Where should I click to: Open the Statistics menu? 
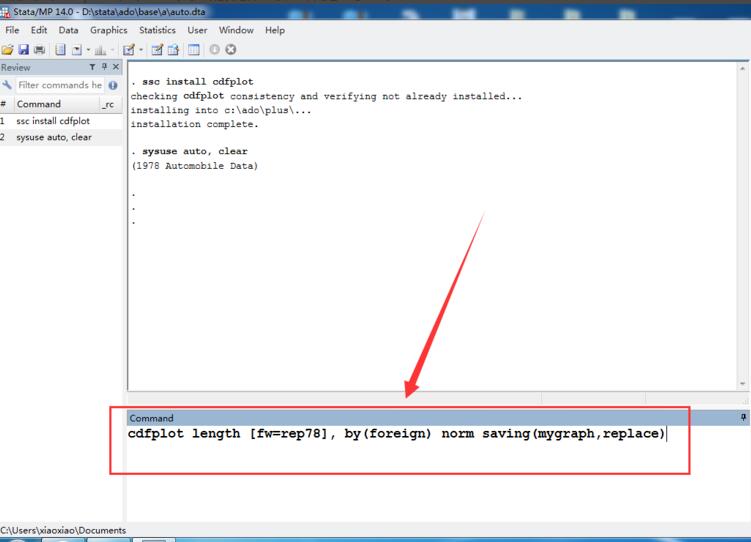[157, 30]
